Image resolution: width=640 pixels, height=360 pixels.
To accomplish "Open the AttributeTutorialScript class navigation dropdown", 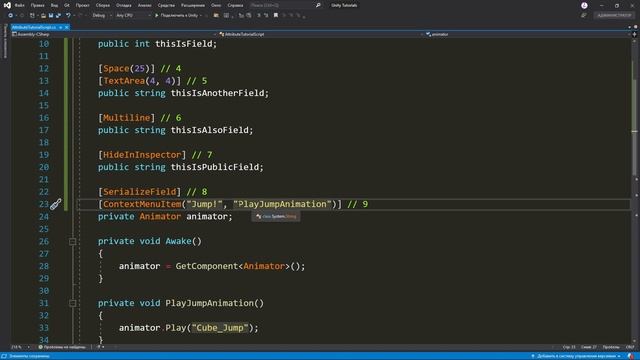I will coord(321,34).
